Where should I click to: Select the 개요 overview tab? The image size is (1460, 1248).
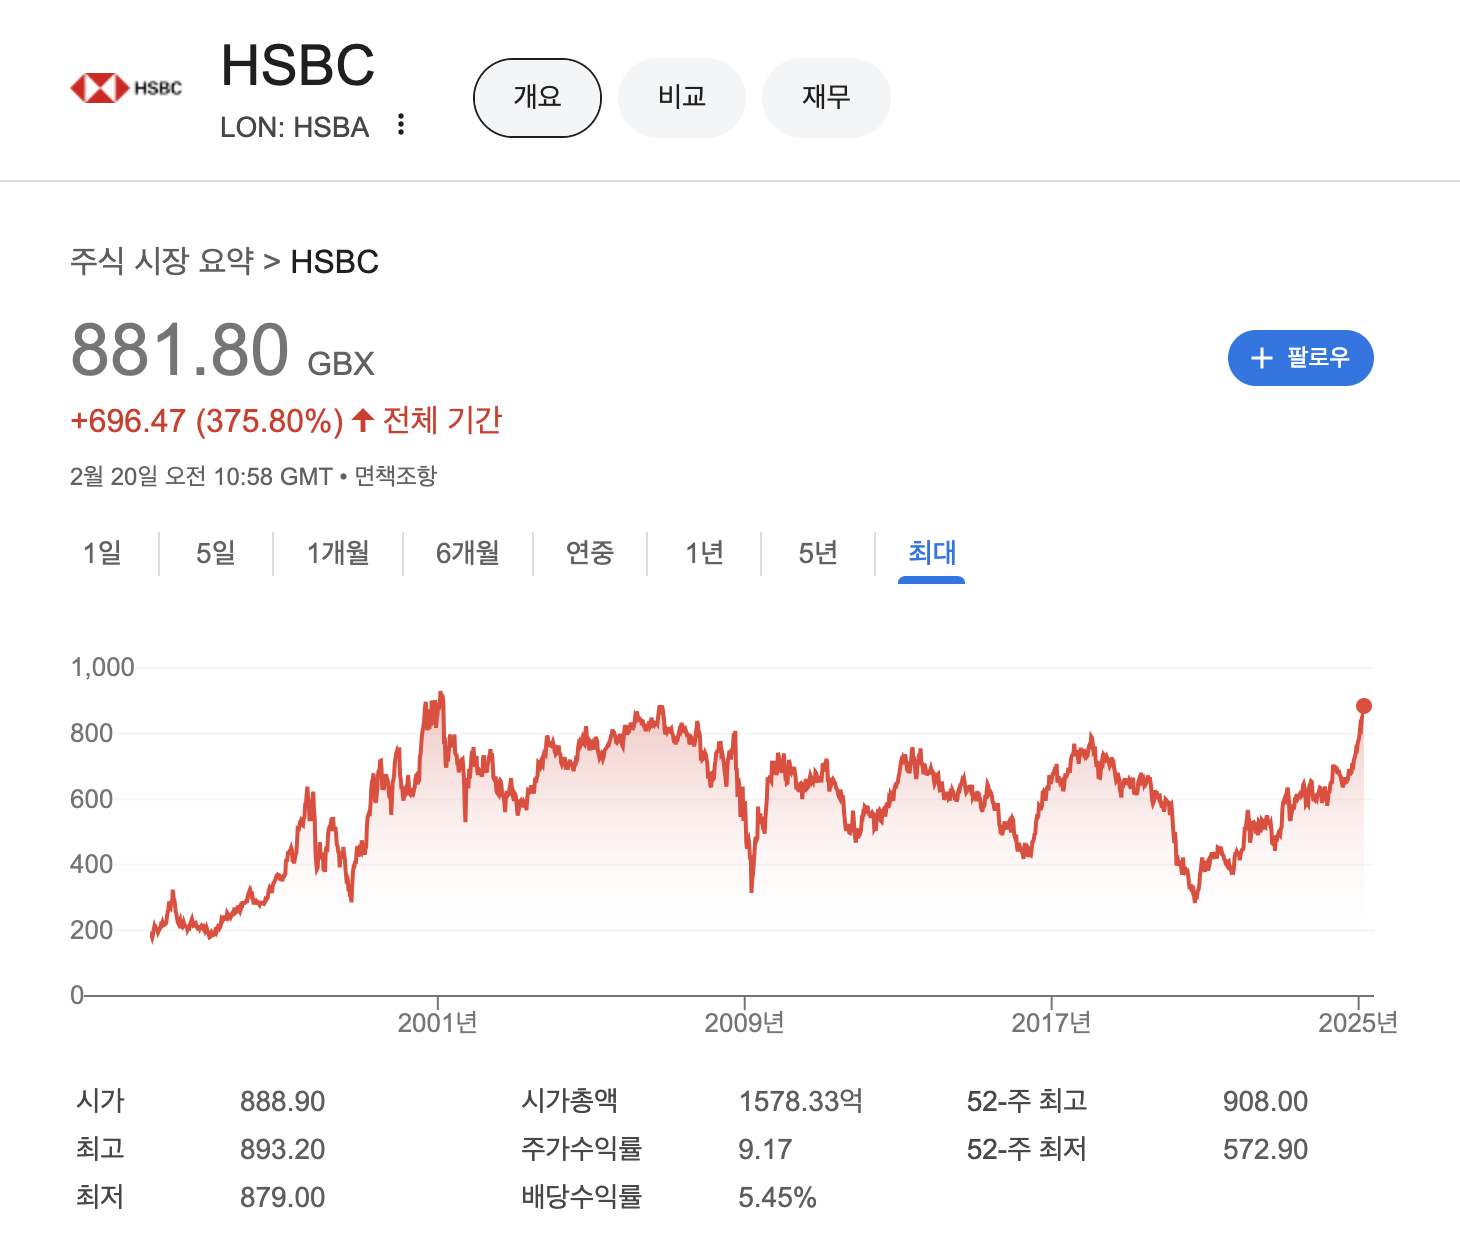click(537, 98)
